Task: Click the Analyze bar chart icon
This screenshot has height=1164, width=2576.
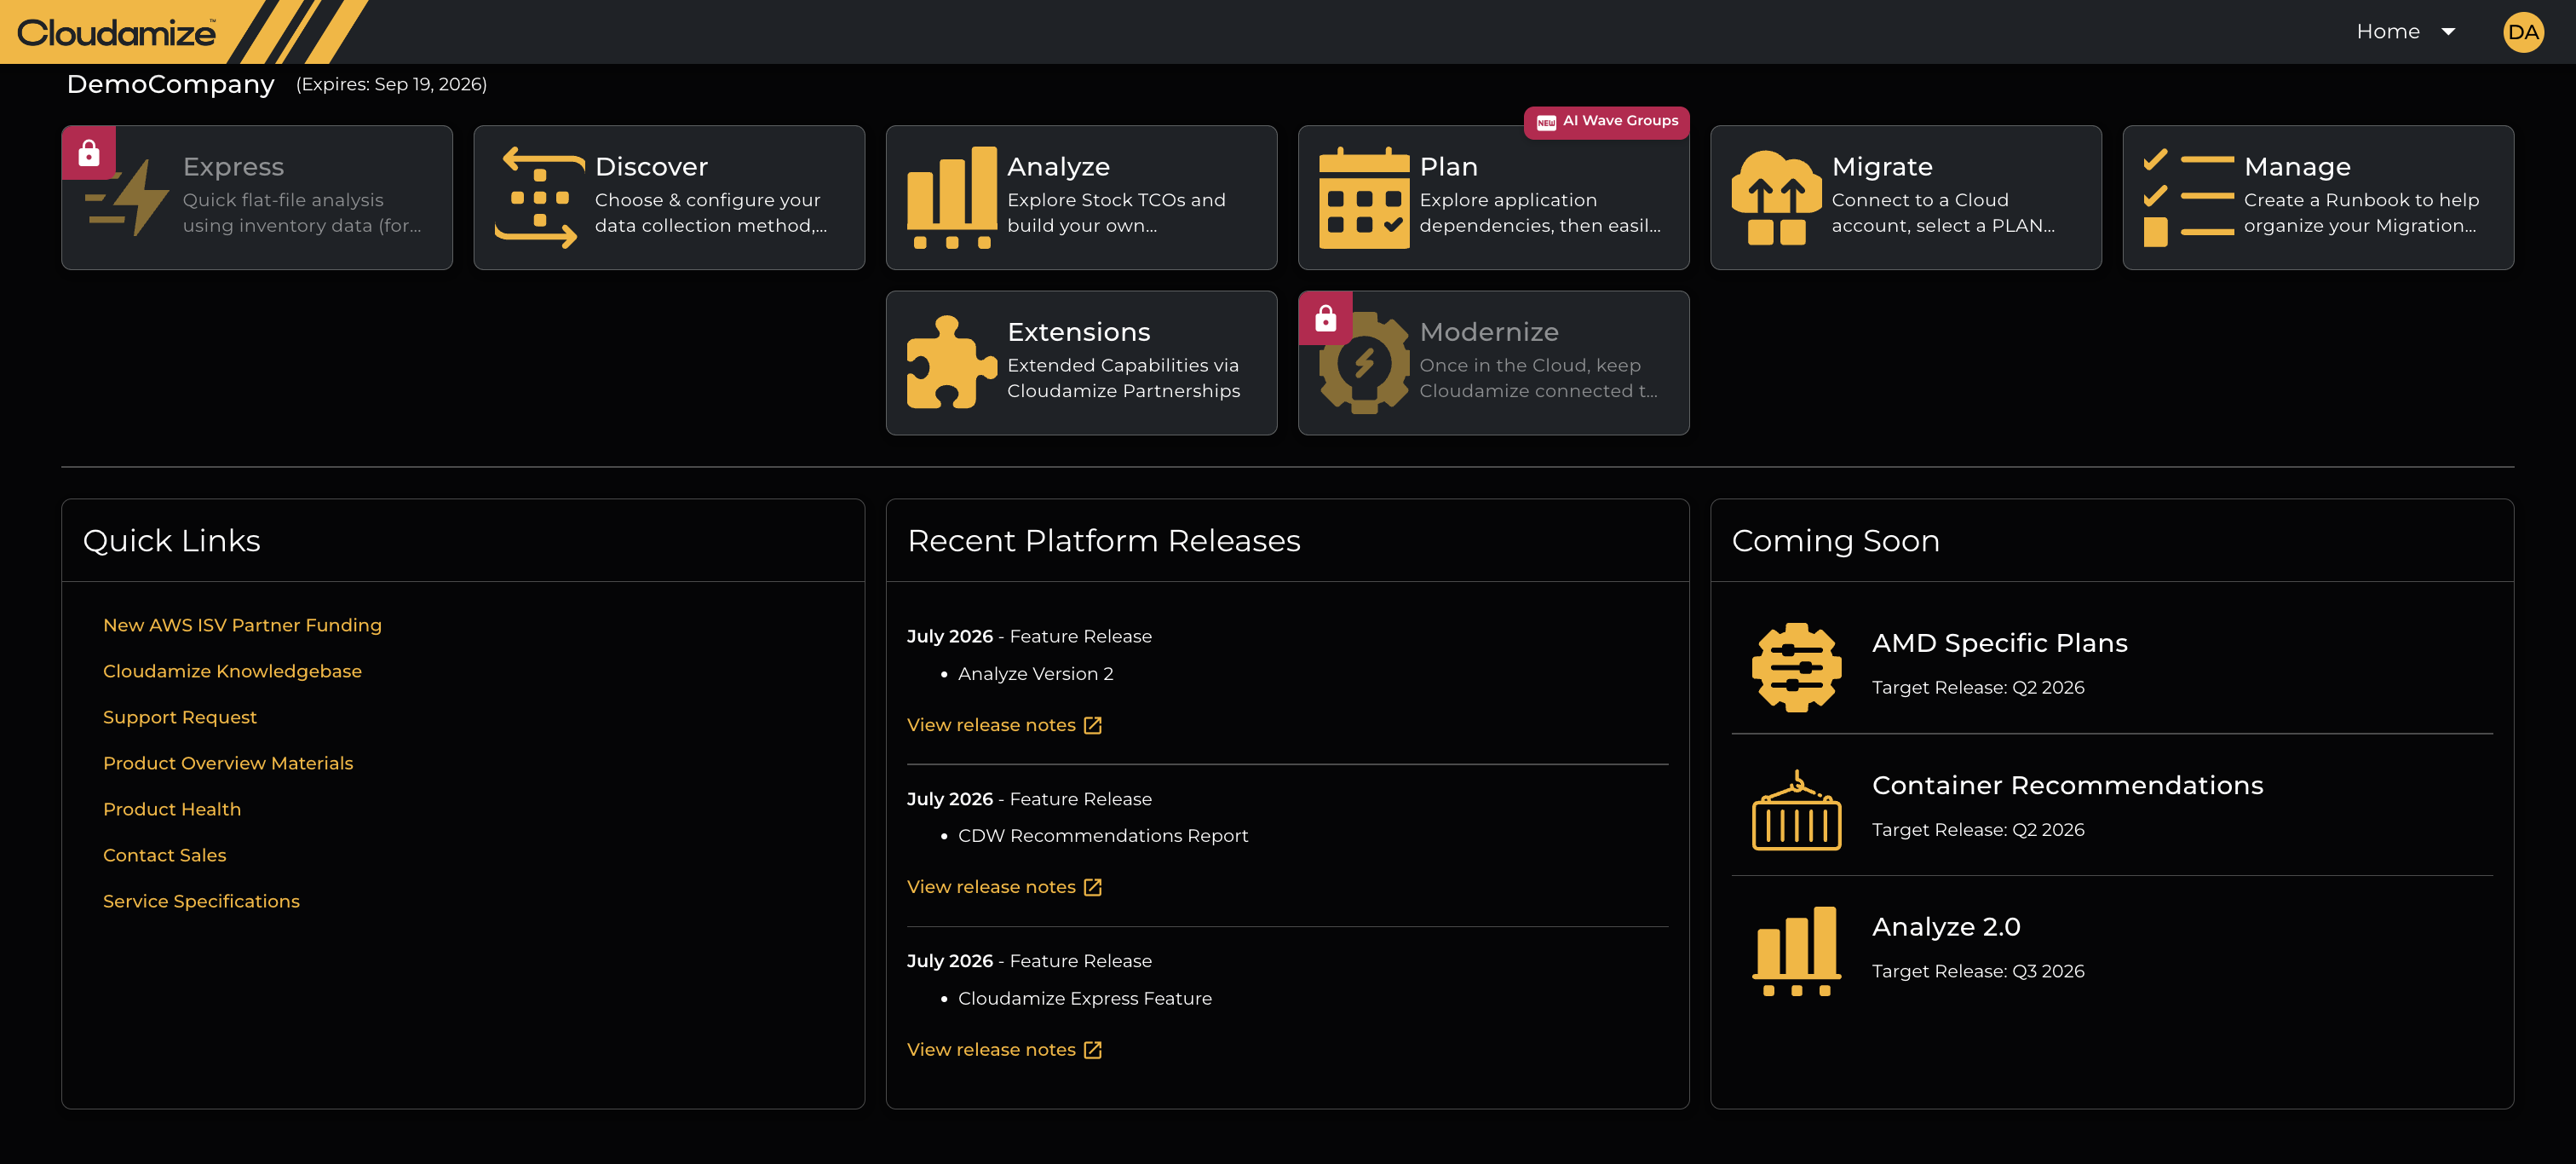Action: click(952, 198)
